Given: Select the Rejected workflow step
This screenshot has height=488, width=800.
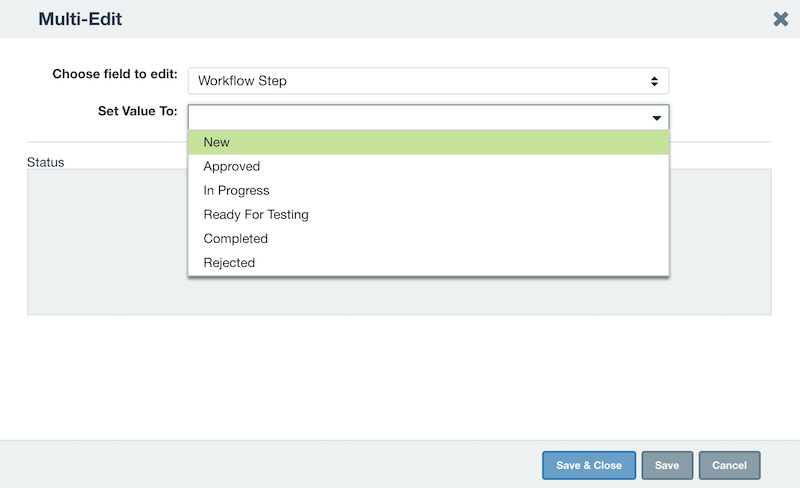Looking at the screenshot, I should tap(428, 262).
